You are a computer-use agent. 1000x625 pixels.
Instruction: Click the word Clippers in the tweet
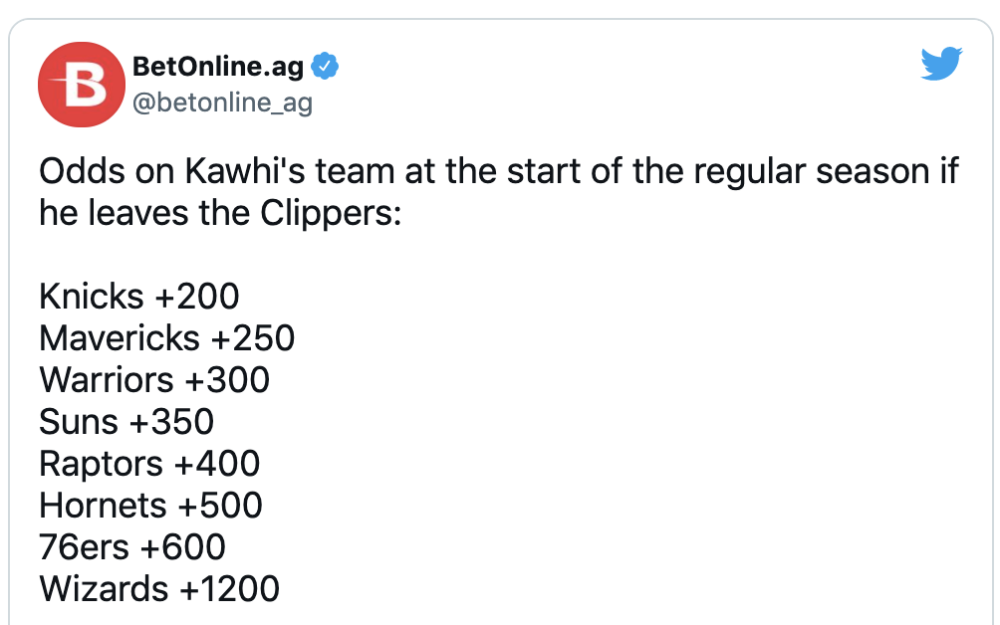pos(330,213)
